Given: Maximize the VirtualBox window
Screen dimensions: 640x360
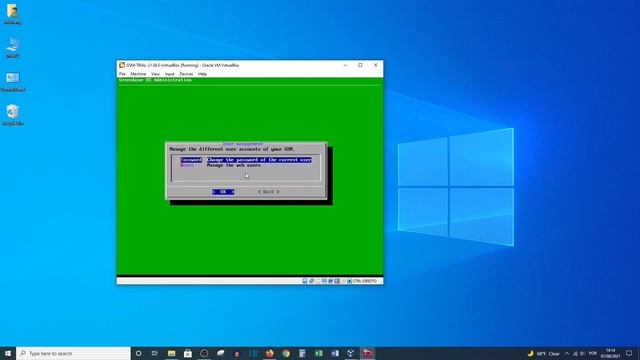Looking at the screenshot, I should 360,65.
